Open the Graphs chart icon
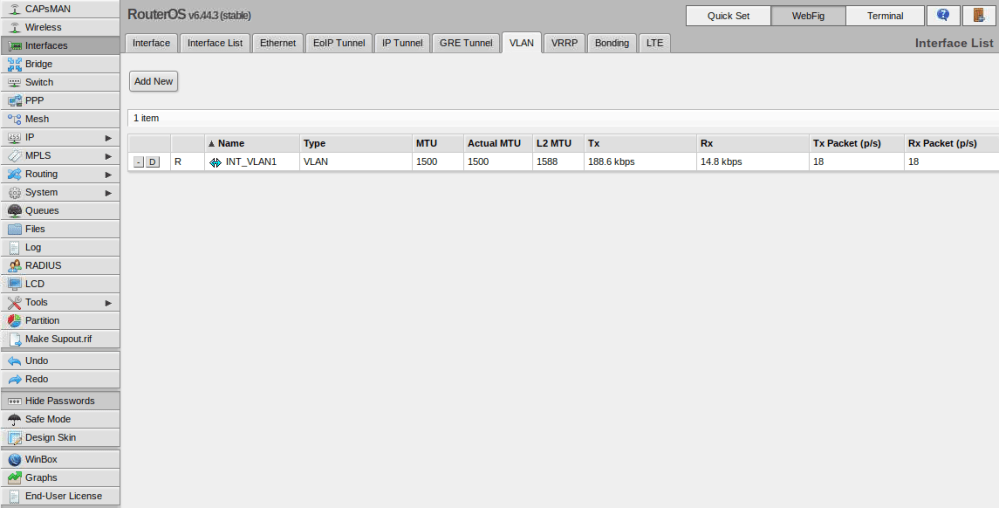This screenshot has height=508, width=999. (x=15, y=478)
